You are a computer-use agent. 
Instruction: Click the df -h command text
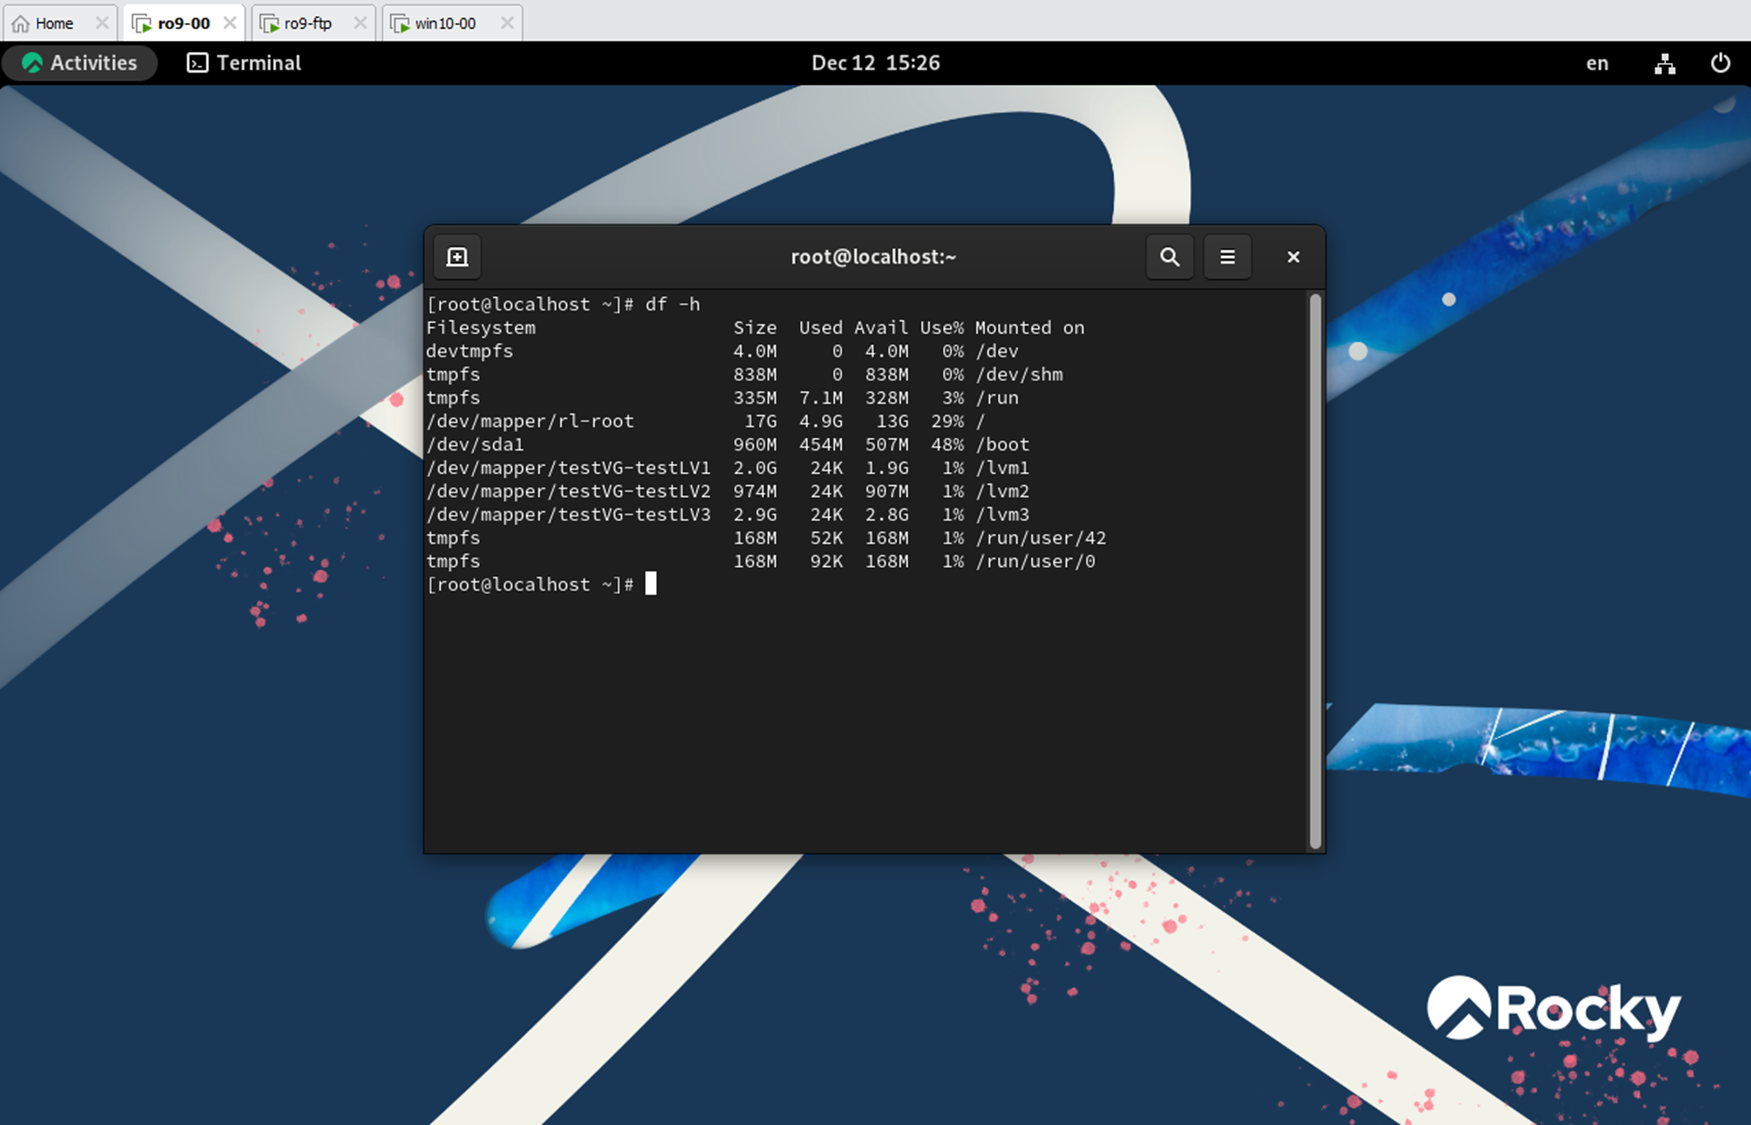click(x=673, y=304)
